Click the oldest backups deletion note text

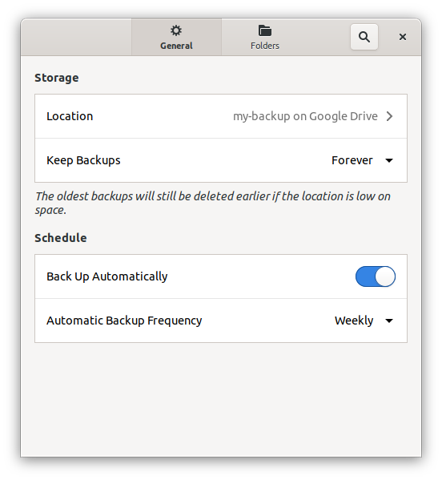[x=213, y=203]
